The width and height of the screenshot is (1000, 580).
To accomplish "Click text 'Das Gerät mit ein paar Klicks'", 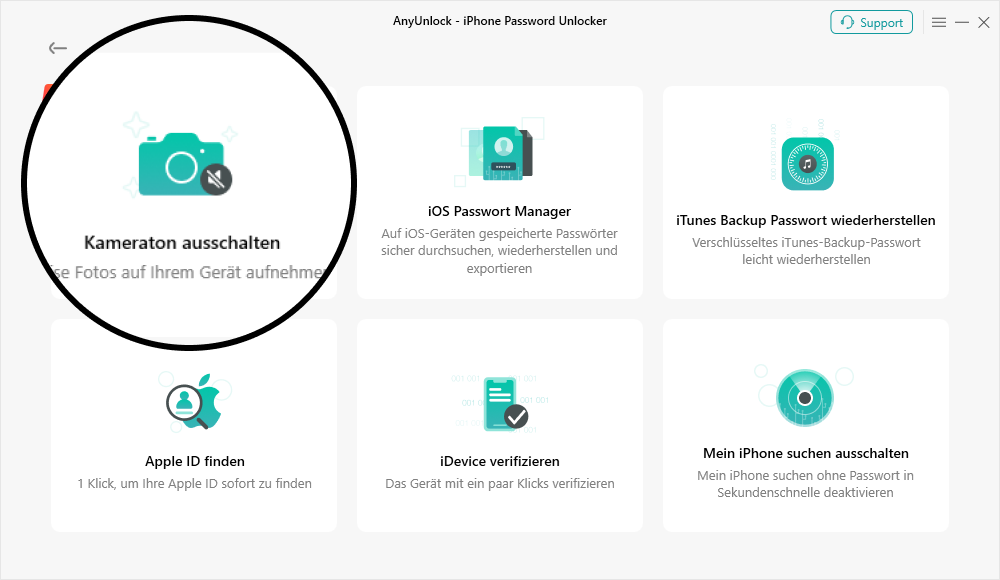I will [467, 484].
